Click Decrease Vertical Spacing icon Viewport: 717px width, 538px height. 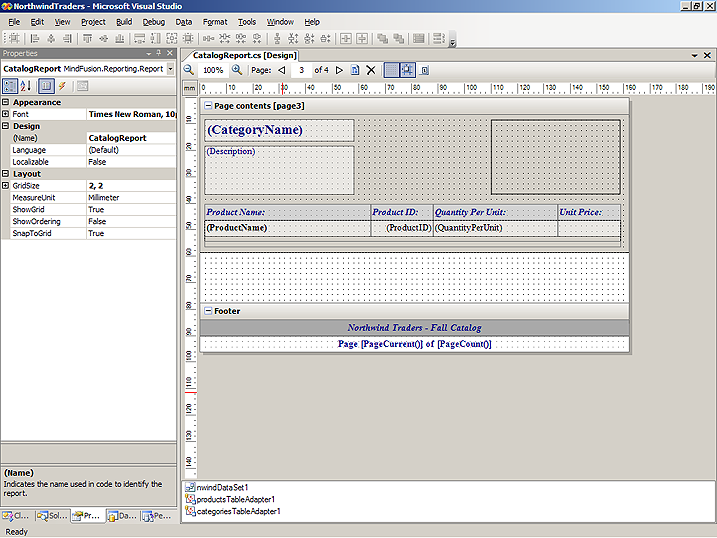coord(309,38)
